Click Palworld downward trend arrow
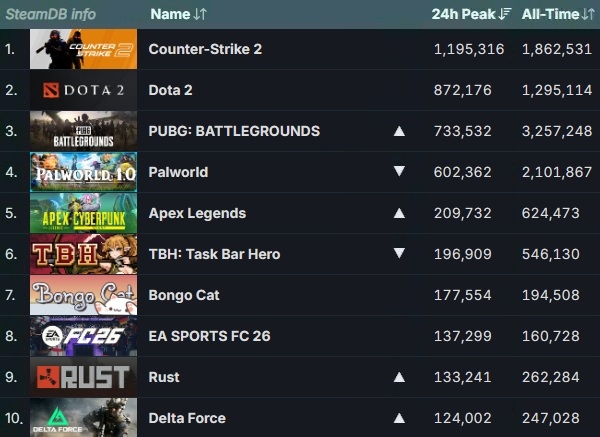Image resolution: width=600 pixels, height=437 pixels. click(x=399, y=171)
